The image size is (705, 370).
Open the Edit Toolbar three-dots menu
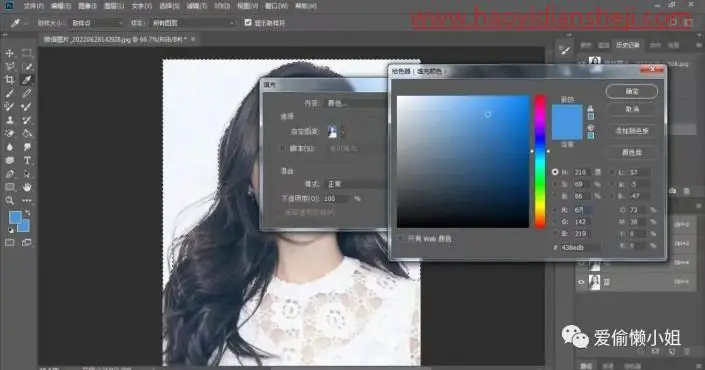pyautogui.click(x=27, y=201)
